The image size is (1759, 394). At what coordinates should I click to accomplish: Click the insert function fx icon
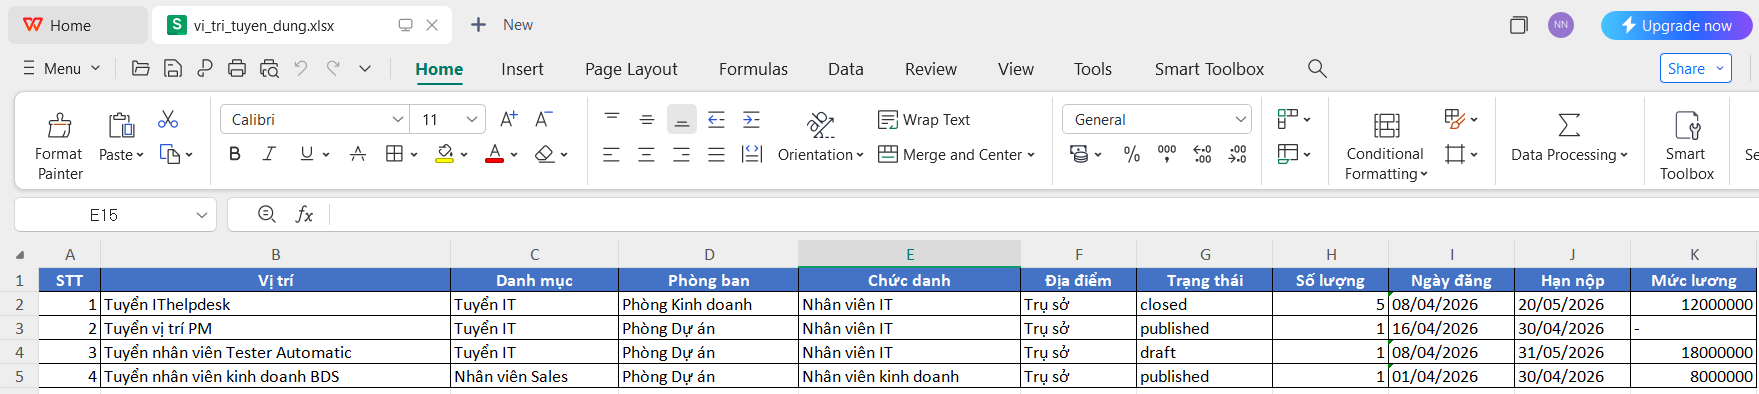(304, 214)
